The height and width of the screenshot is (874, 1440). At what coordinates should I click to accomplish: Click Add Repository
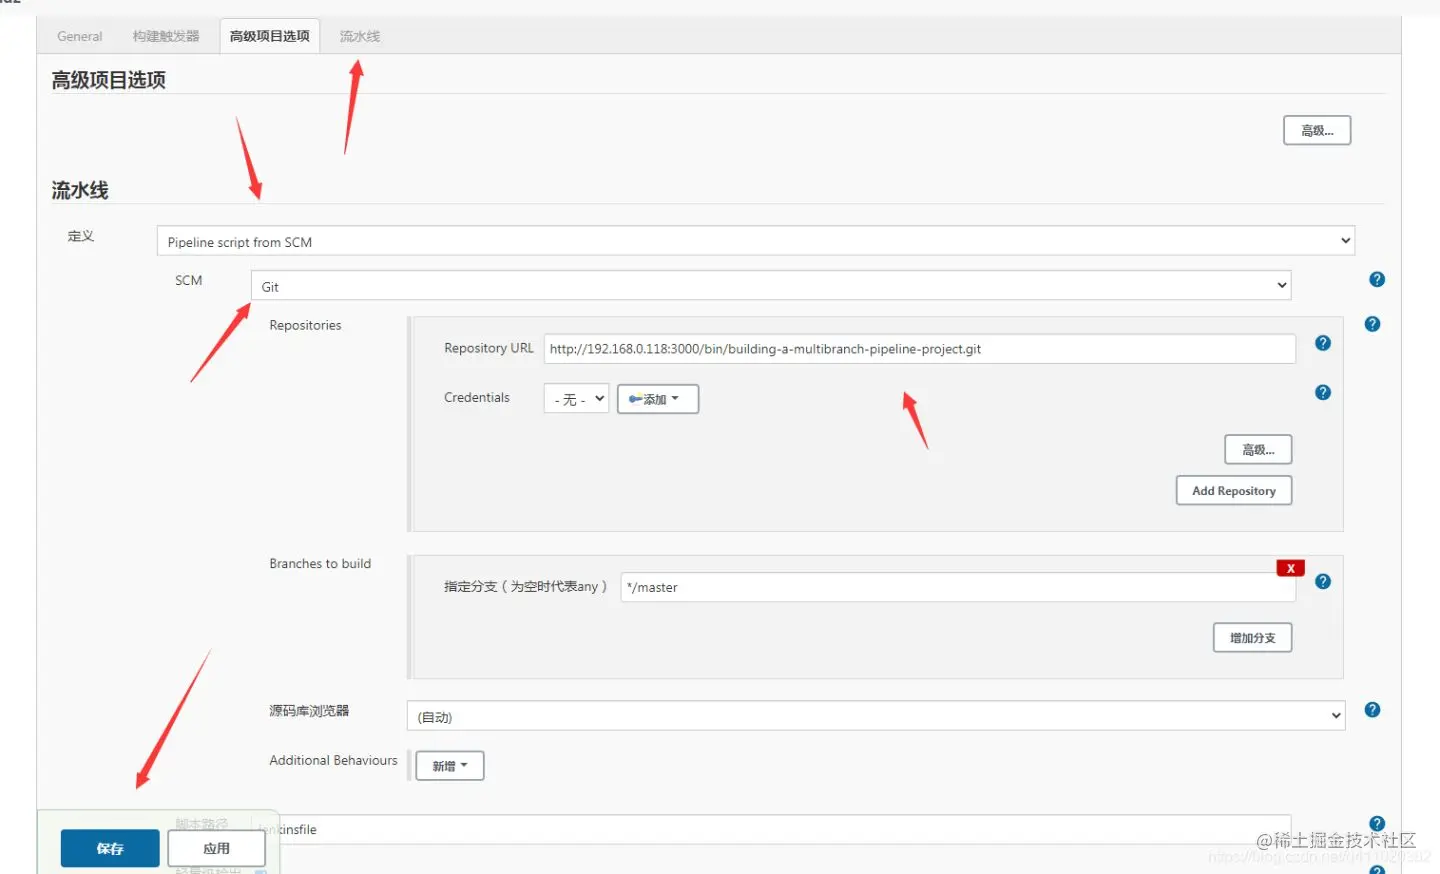tap(1234, 491)
